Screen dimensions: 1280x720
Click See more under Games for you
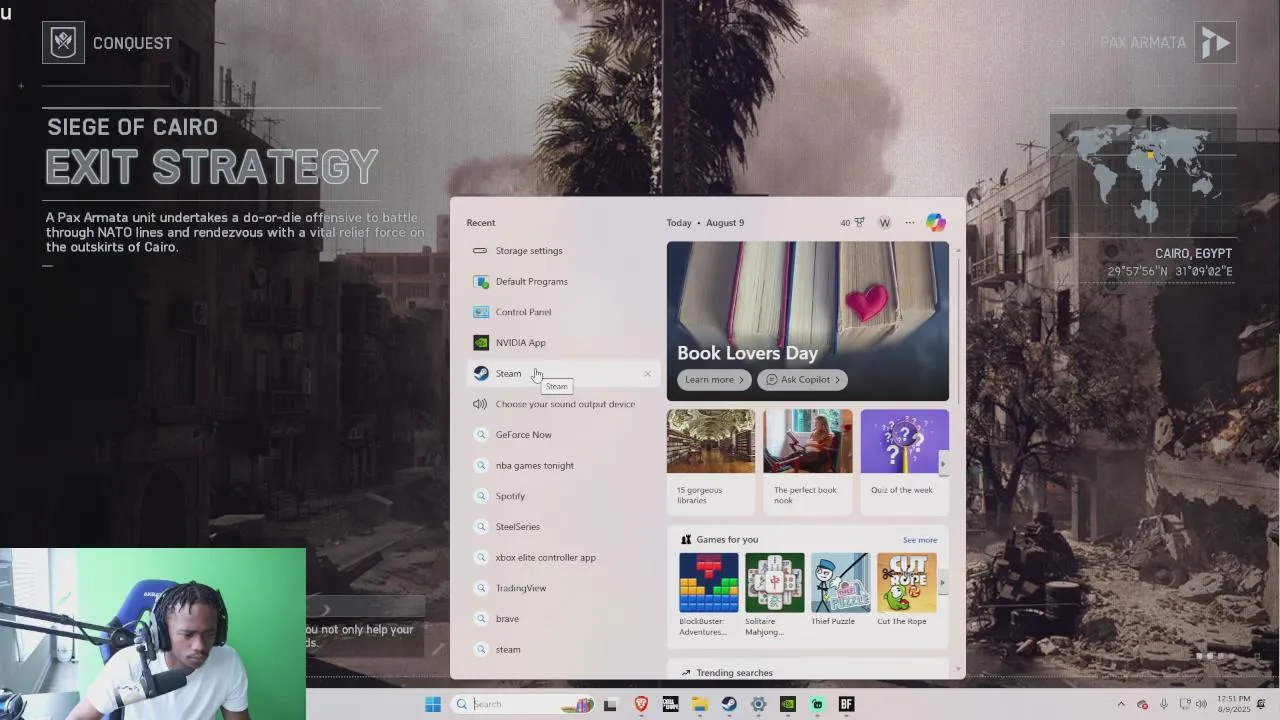[920, 540]
